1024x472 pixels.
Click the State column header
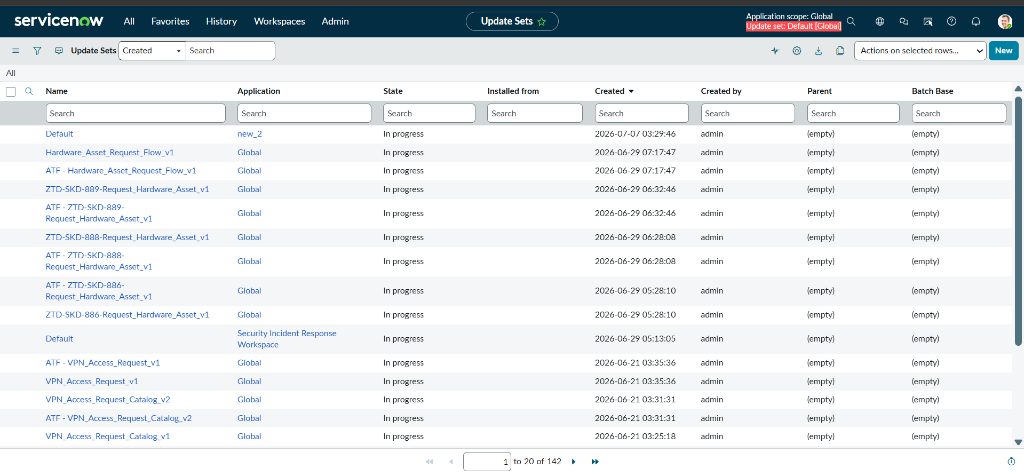coord(392,91)
